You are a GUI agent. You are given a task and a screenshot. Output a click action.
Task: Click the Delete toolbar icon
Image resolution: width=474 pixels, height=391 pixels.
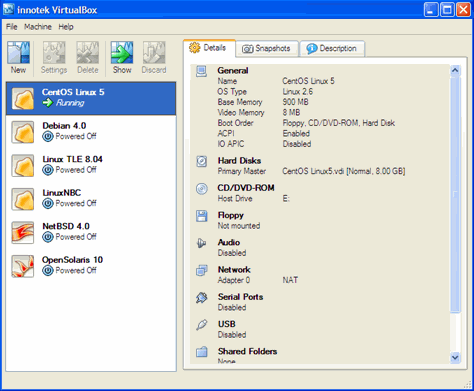coord(88,53)
